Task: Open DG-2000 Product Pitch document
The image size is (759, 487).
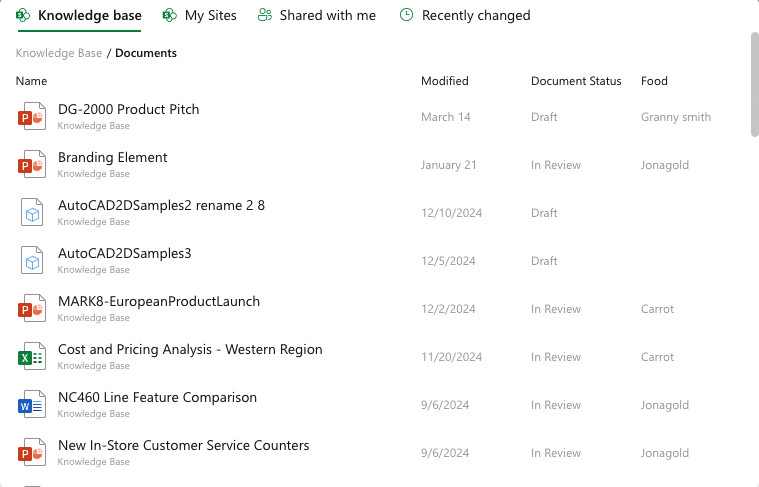Action: (x=128, y=110)
